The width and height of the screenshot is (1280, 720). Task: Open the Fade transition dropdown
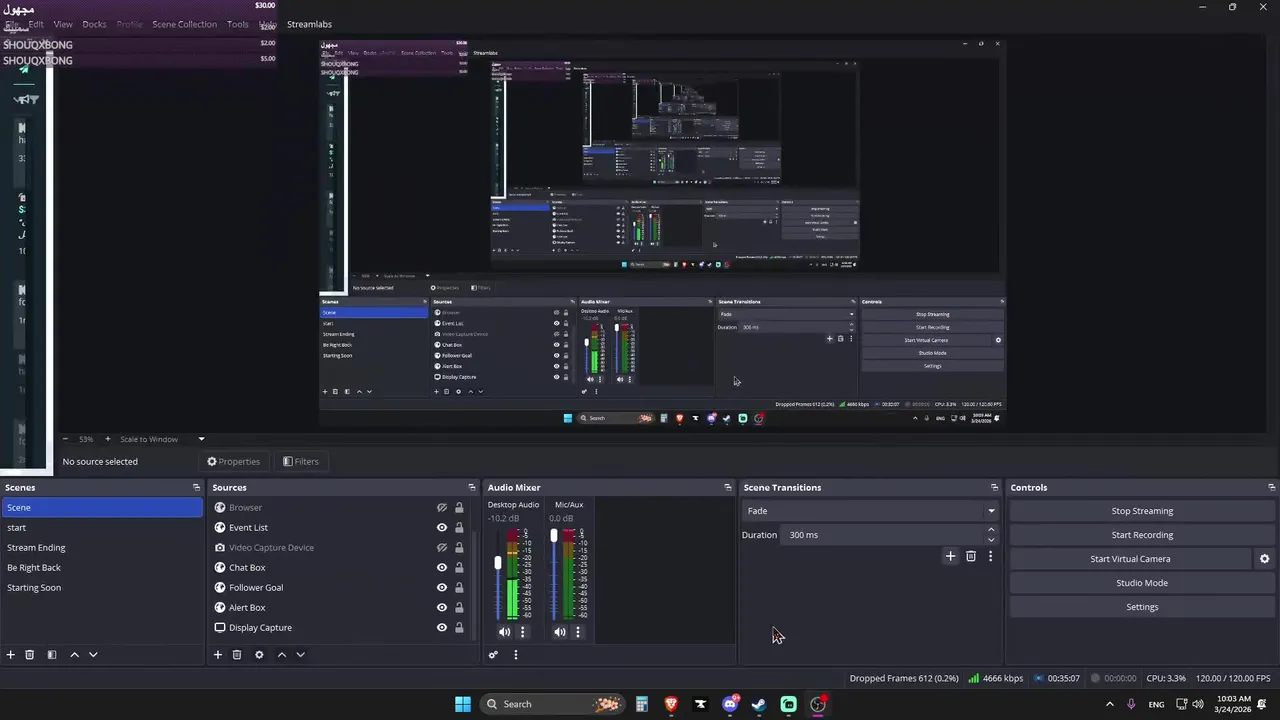870,511
